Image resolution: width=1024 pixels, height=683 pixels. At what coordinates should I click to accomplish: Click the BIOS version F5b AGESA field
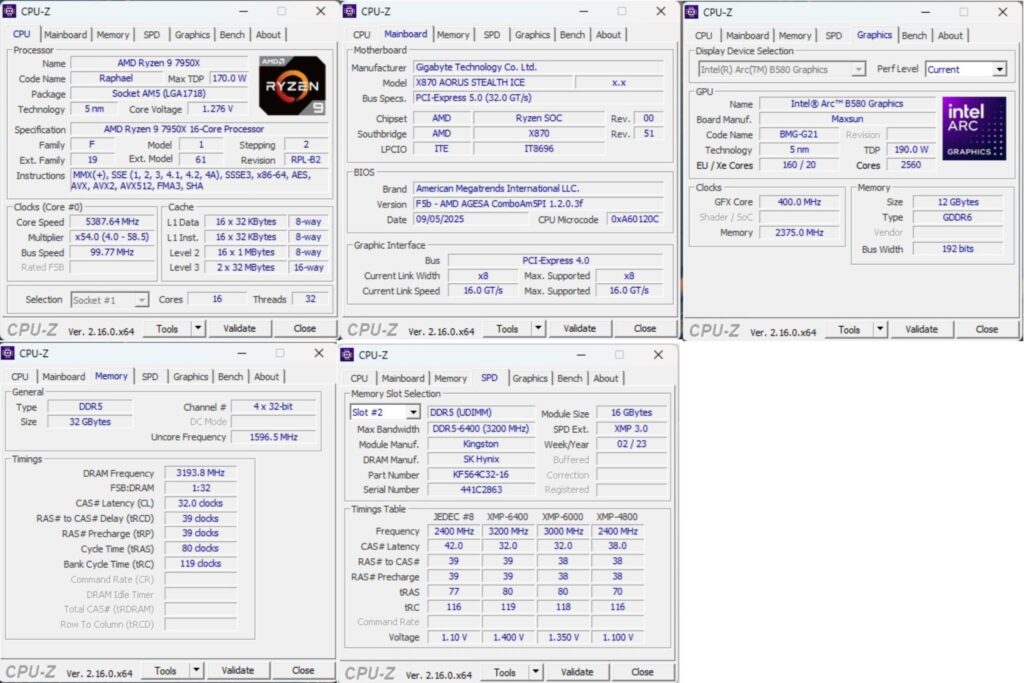click(x=539, y=204)
